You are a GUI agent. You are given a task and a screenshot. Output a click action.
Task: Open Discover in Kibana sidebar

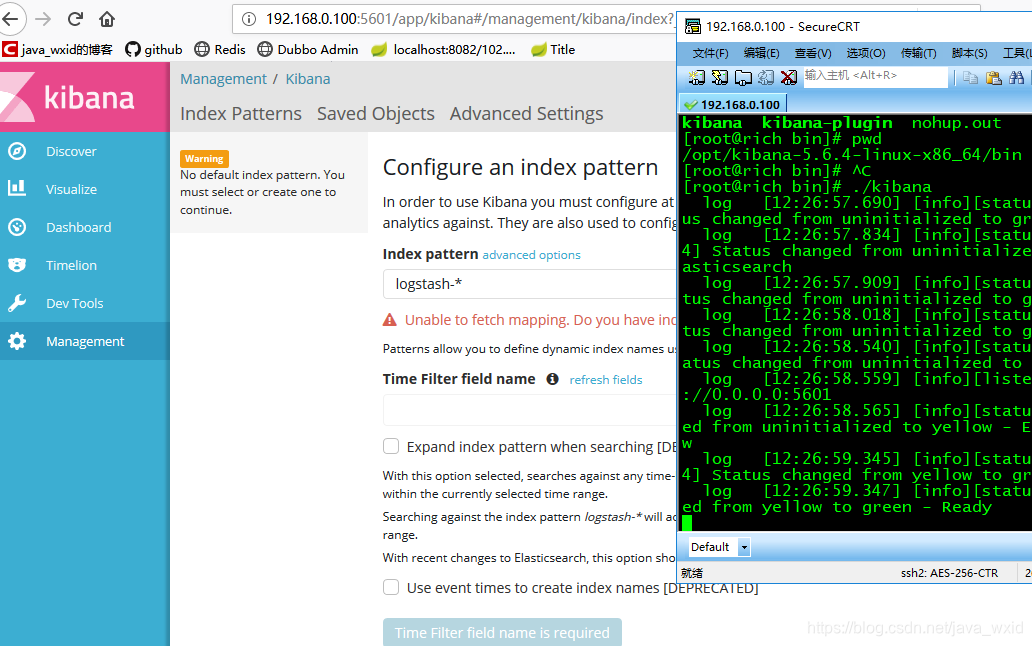(x=85, y=151)
